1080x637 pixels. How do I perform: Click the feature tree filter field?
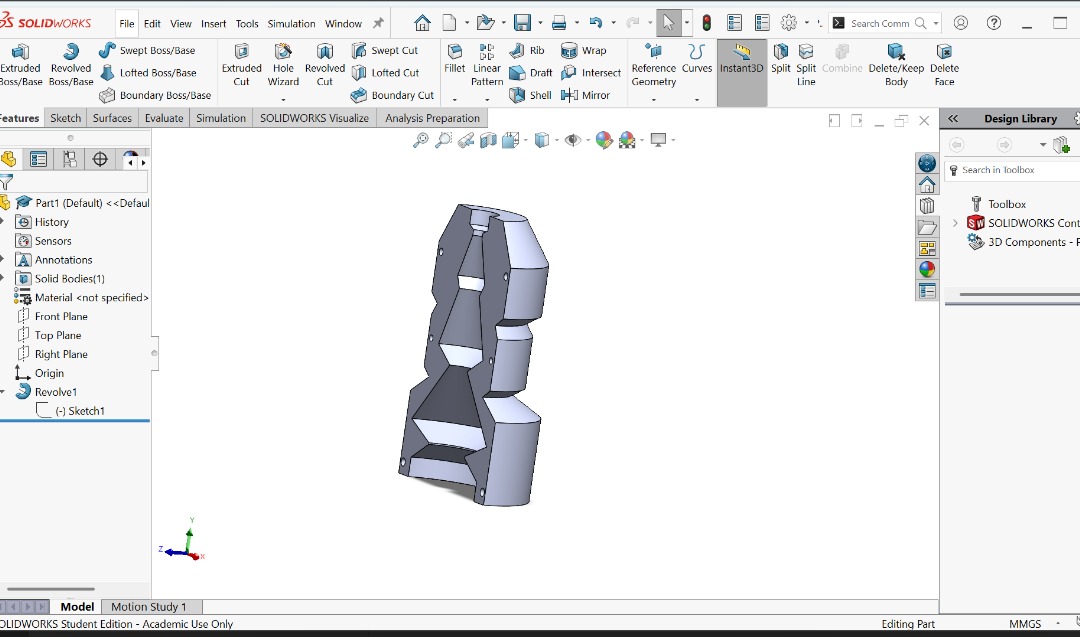point(76,182)
